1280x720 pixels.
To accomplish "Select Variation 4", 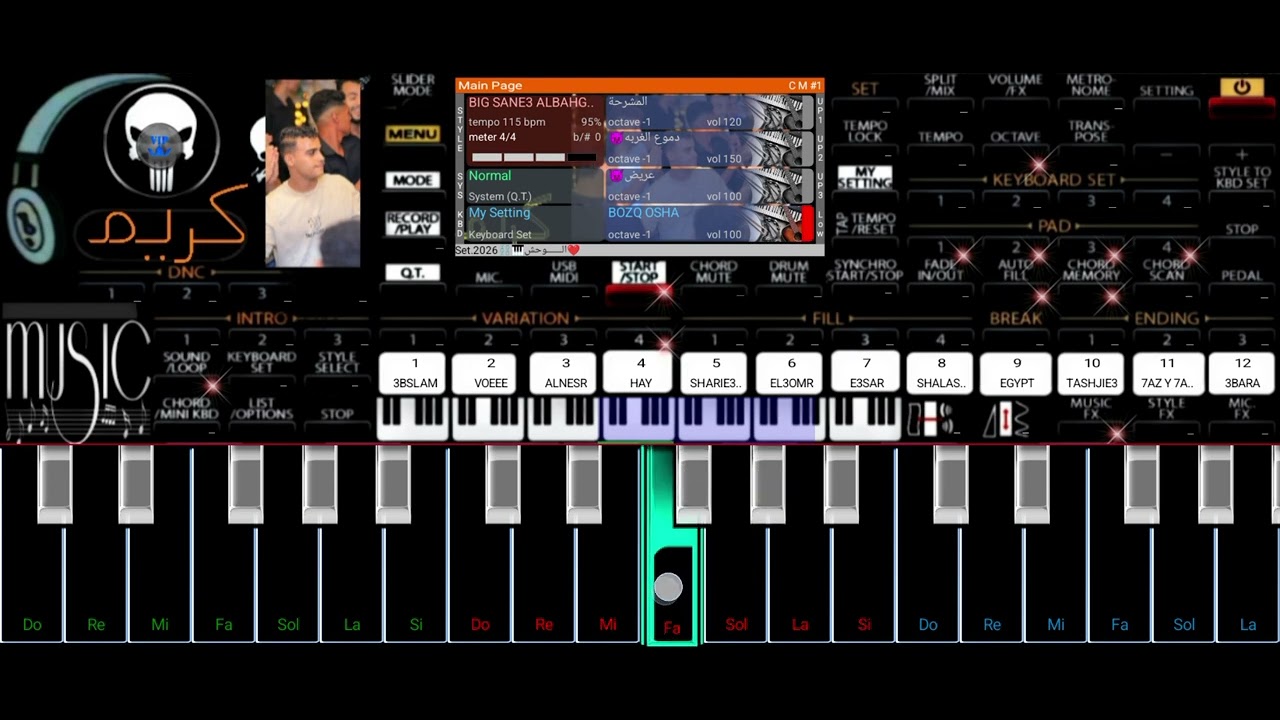I will (639, 341).
